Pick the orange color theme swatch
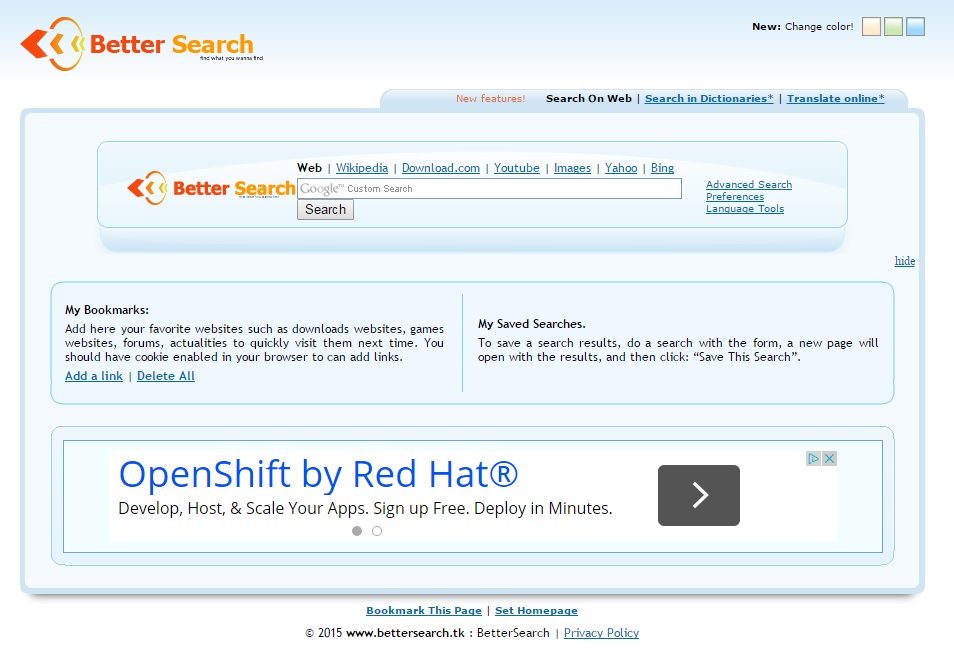 871,27
